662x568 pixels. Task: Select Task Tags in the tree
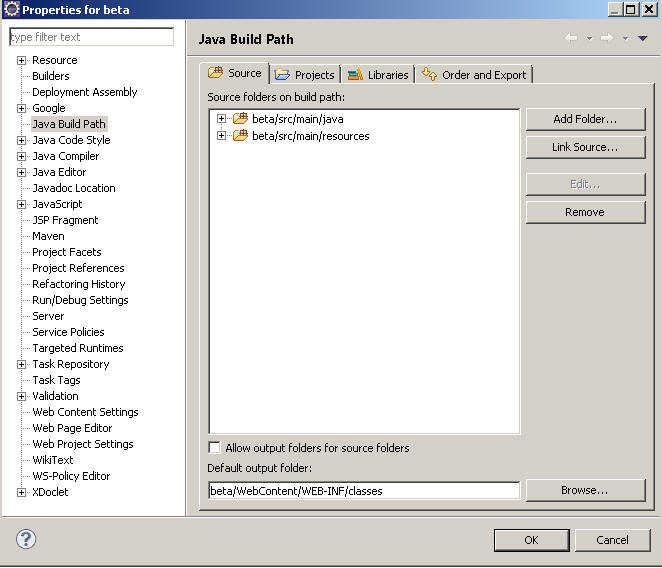56,380
